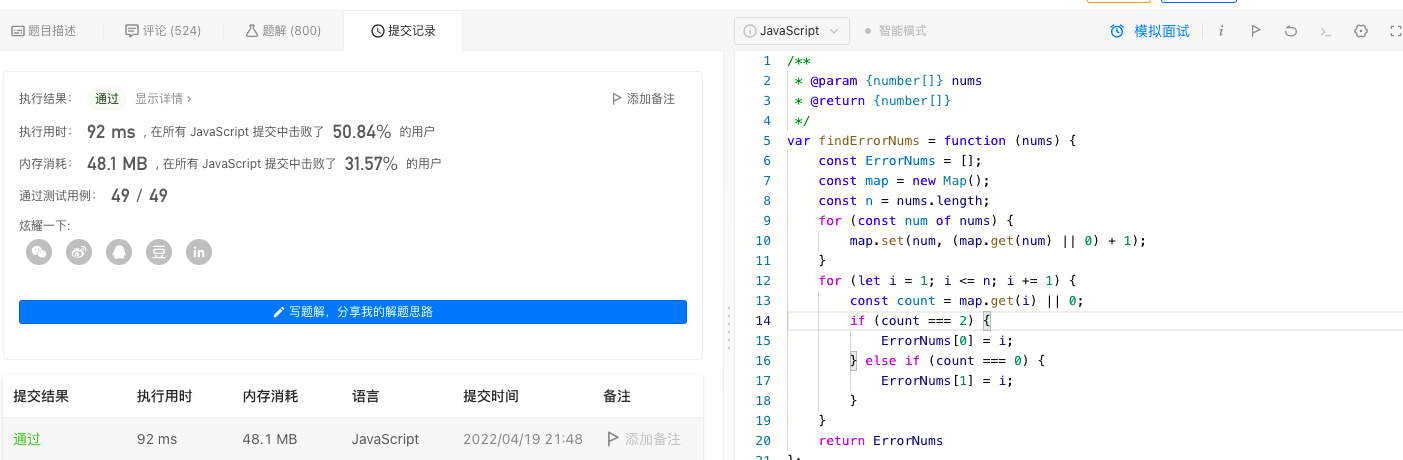The image size is (1403, 460).
Task: Share result to Weibo
Action: click(x=79, y=252)
